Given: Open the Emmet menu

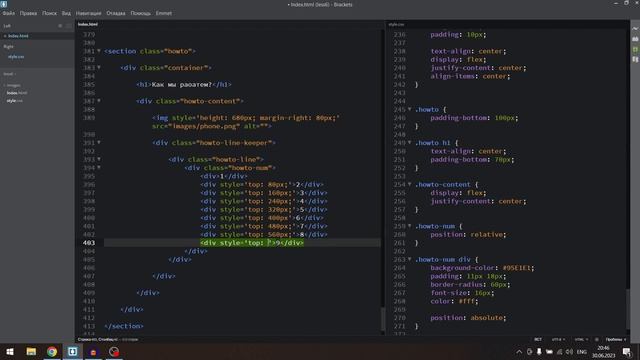Looking at the screenshot, I should (x=164, y=13).
